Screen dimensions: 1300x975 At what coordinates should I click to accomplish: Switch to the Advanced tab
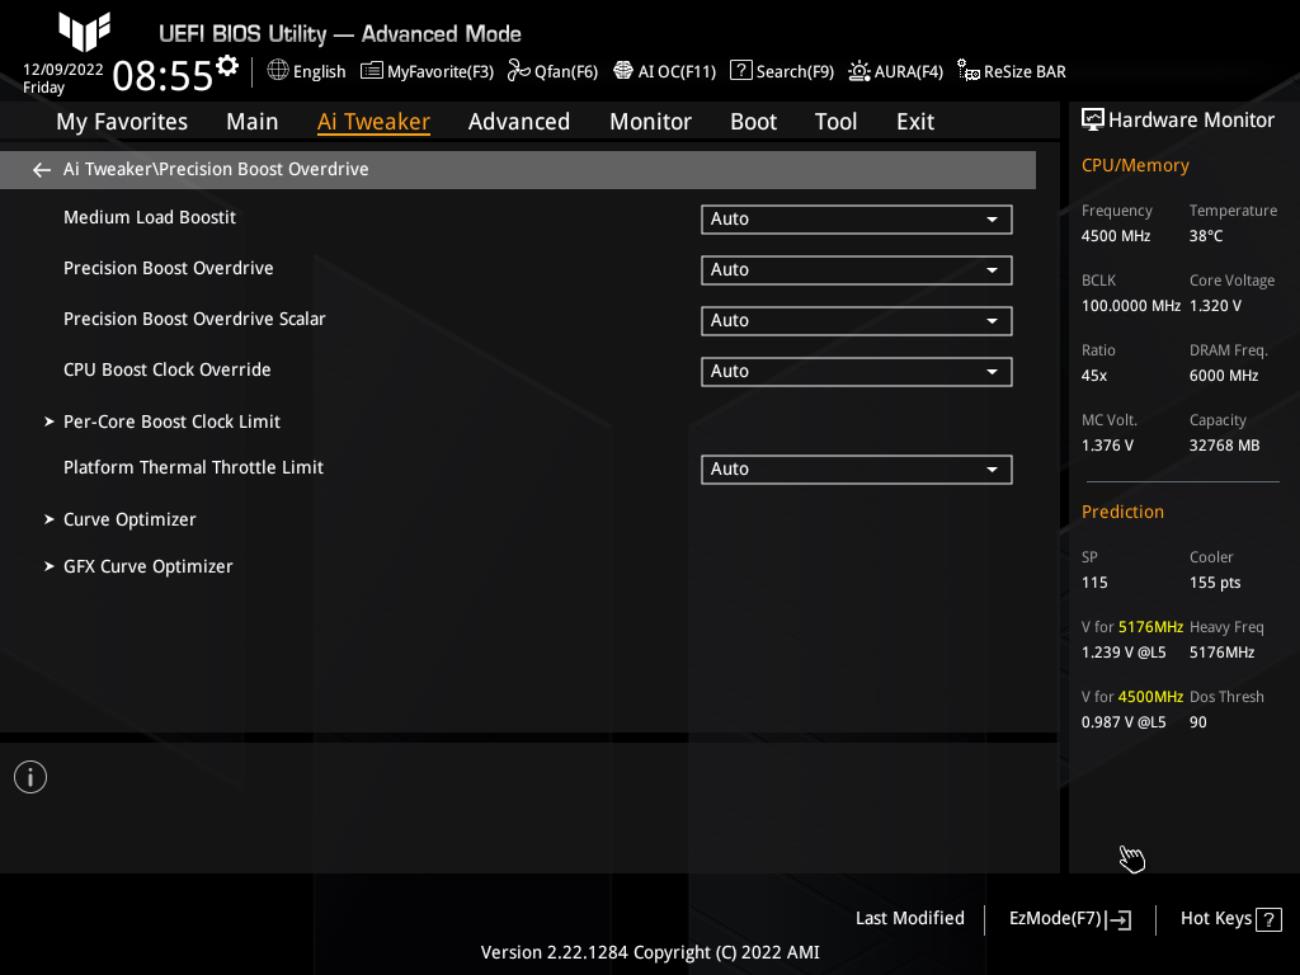(519, 122)
